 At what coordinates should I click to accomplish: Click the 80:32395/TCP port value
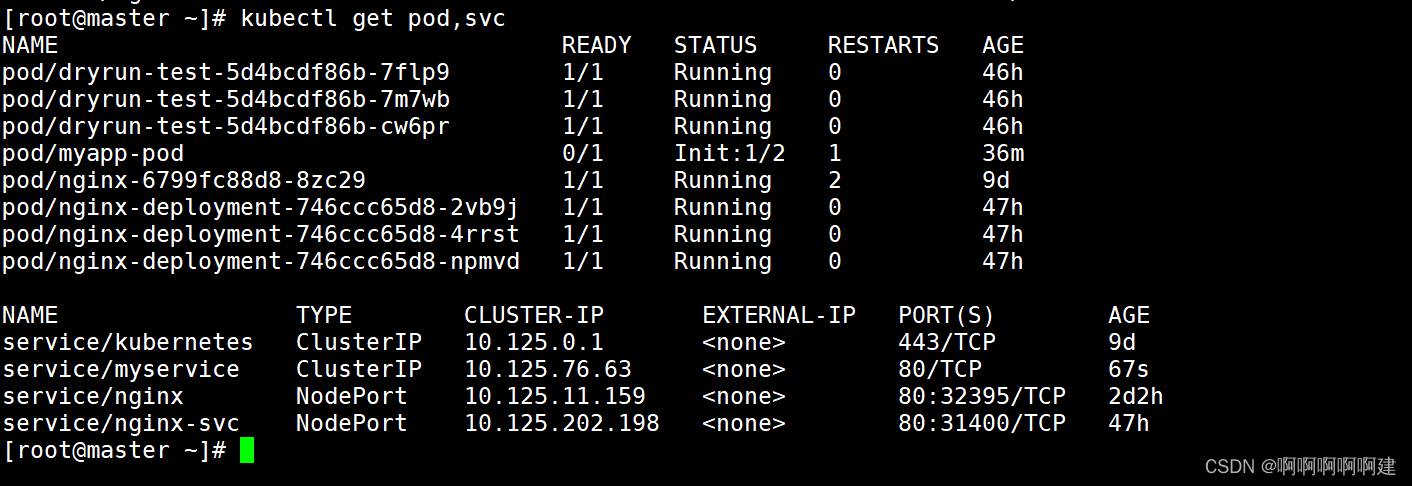(x=981, y=397)
